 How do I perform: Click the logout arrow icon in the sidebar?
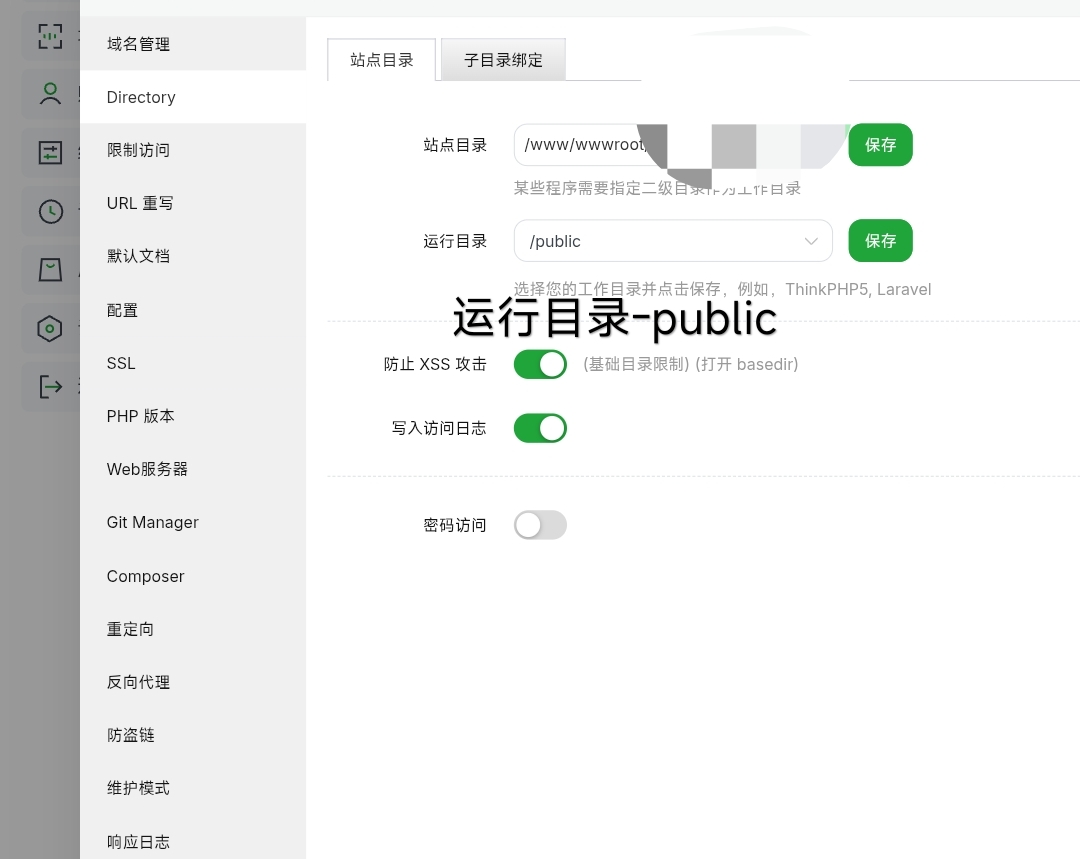[x=50, y=386]
